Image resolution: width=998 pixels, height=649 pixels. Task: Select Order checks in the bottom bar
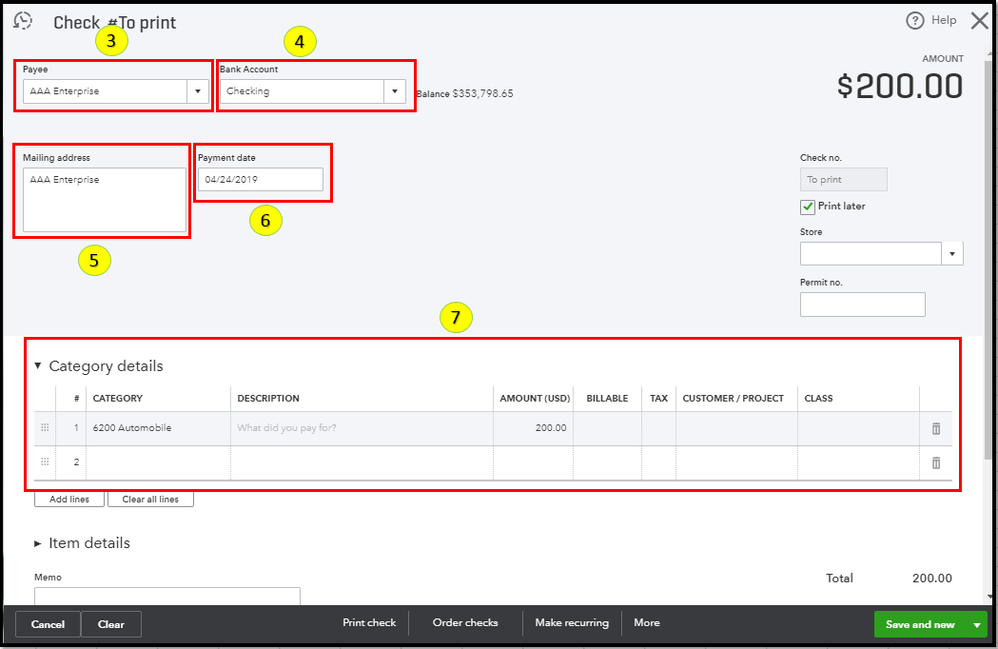pyautogui.click(x=465, y=623)
